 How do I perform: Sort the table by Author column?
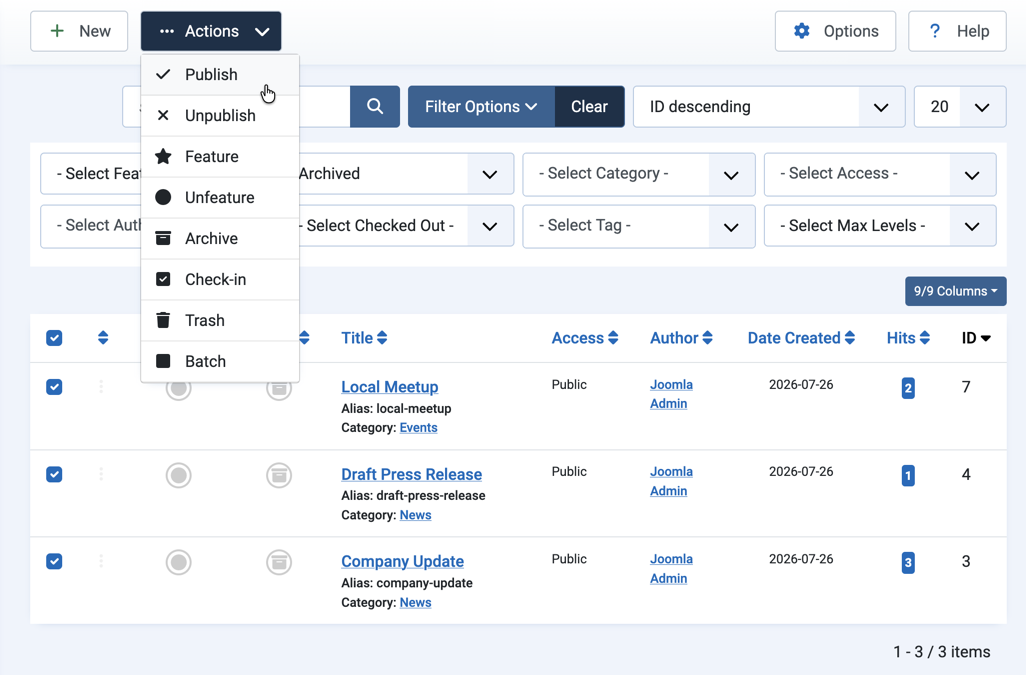[x=681, y=338]
